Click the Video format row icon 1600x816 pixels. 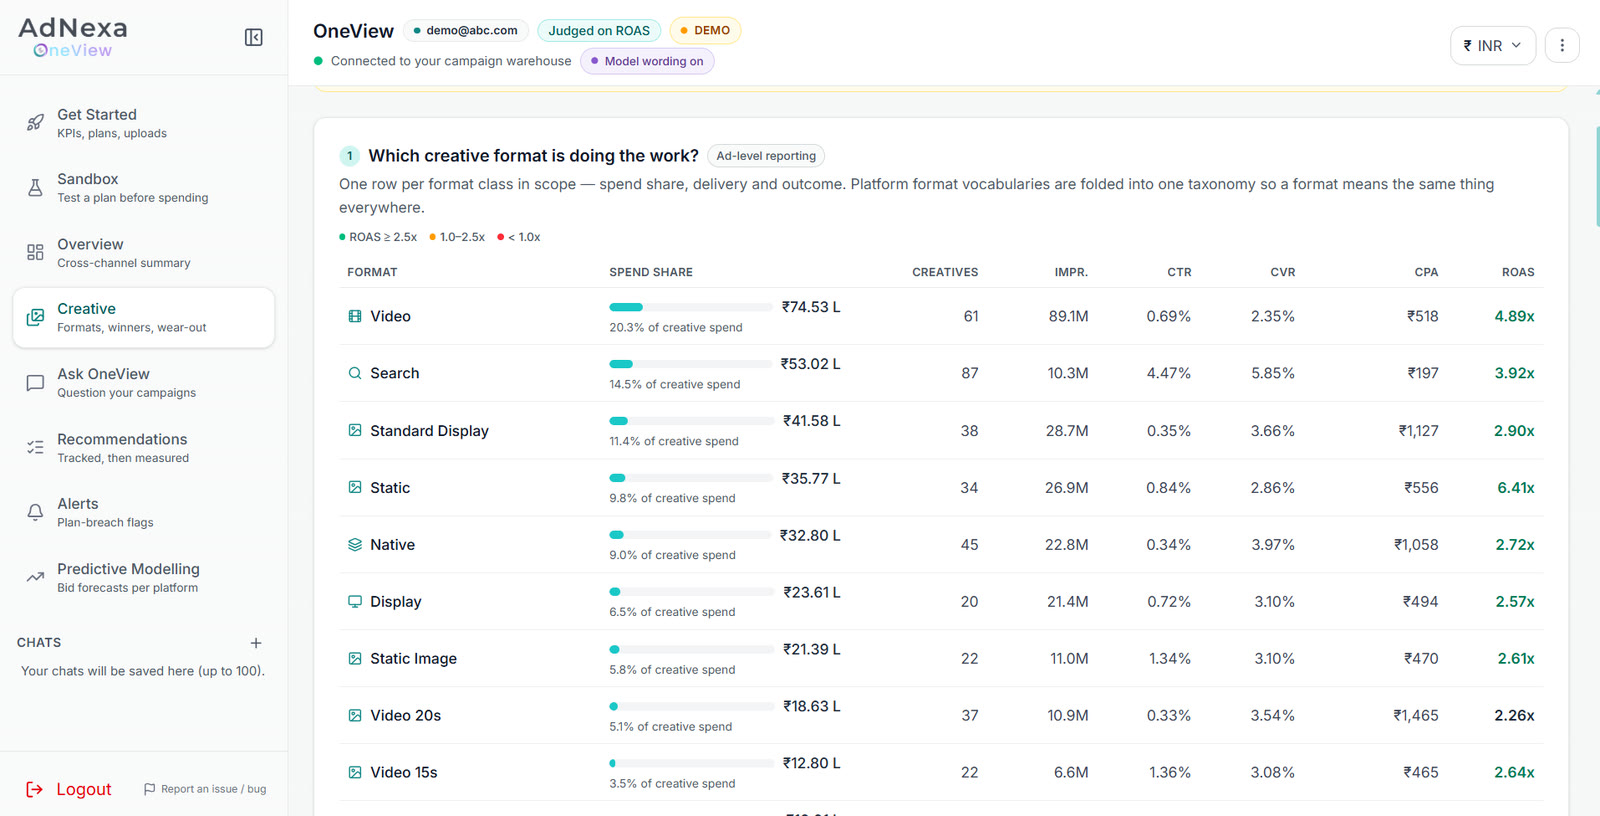355,316
